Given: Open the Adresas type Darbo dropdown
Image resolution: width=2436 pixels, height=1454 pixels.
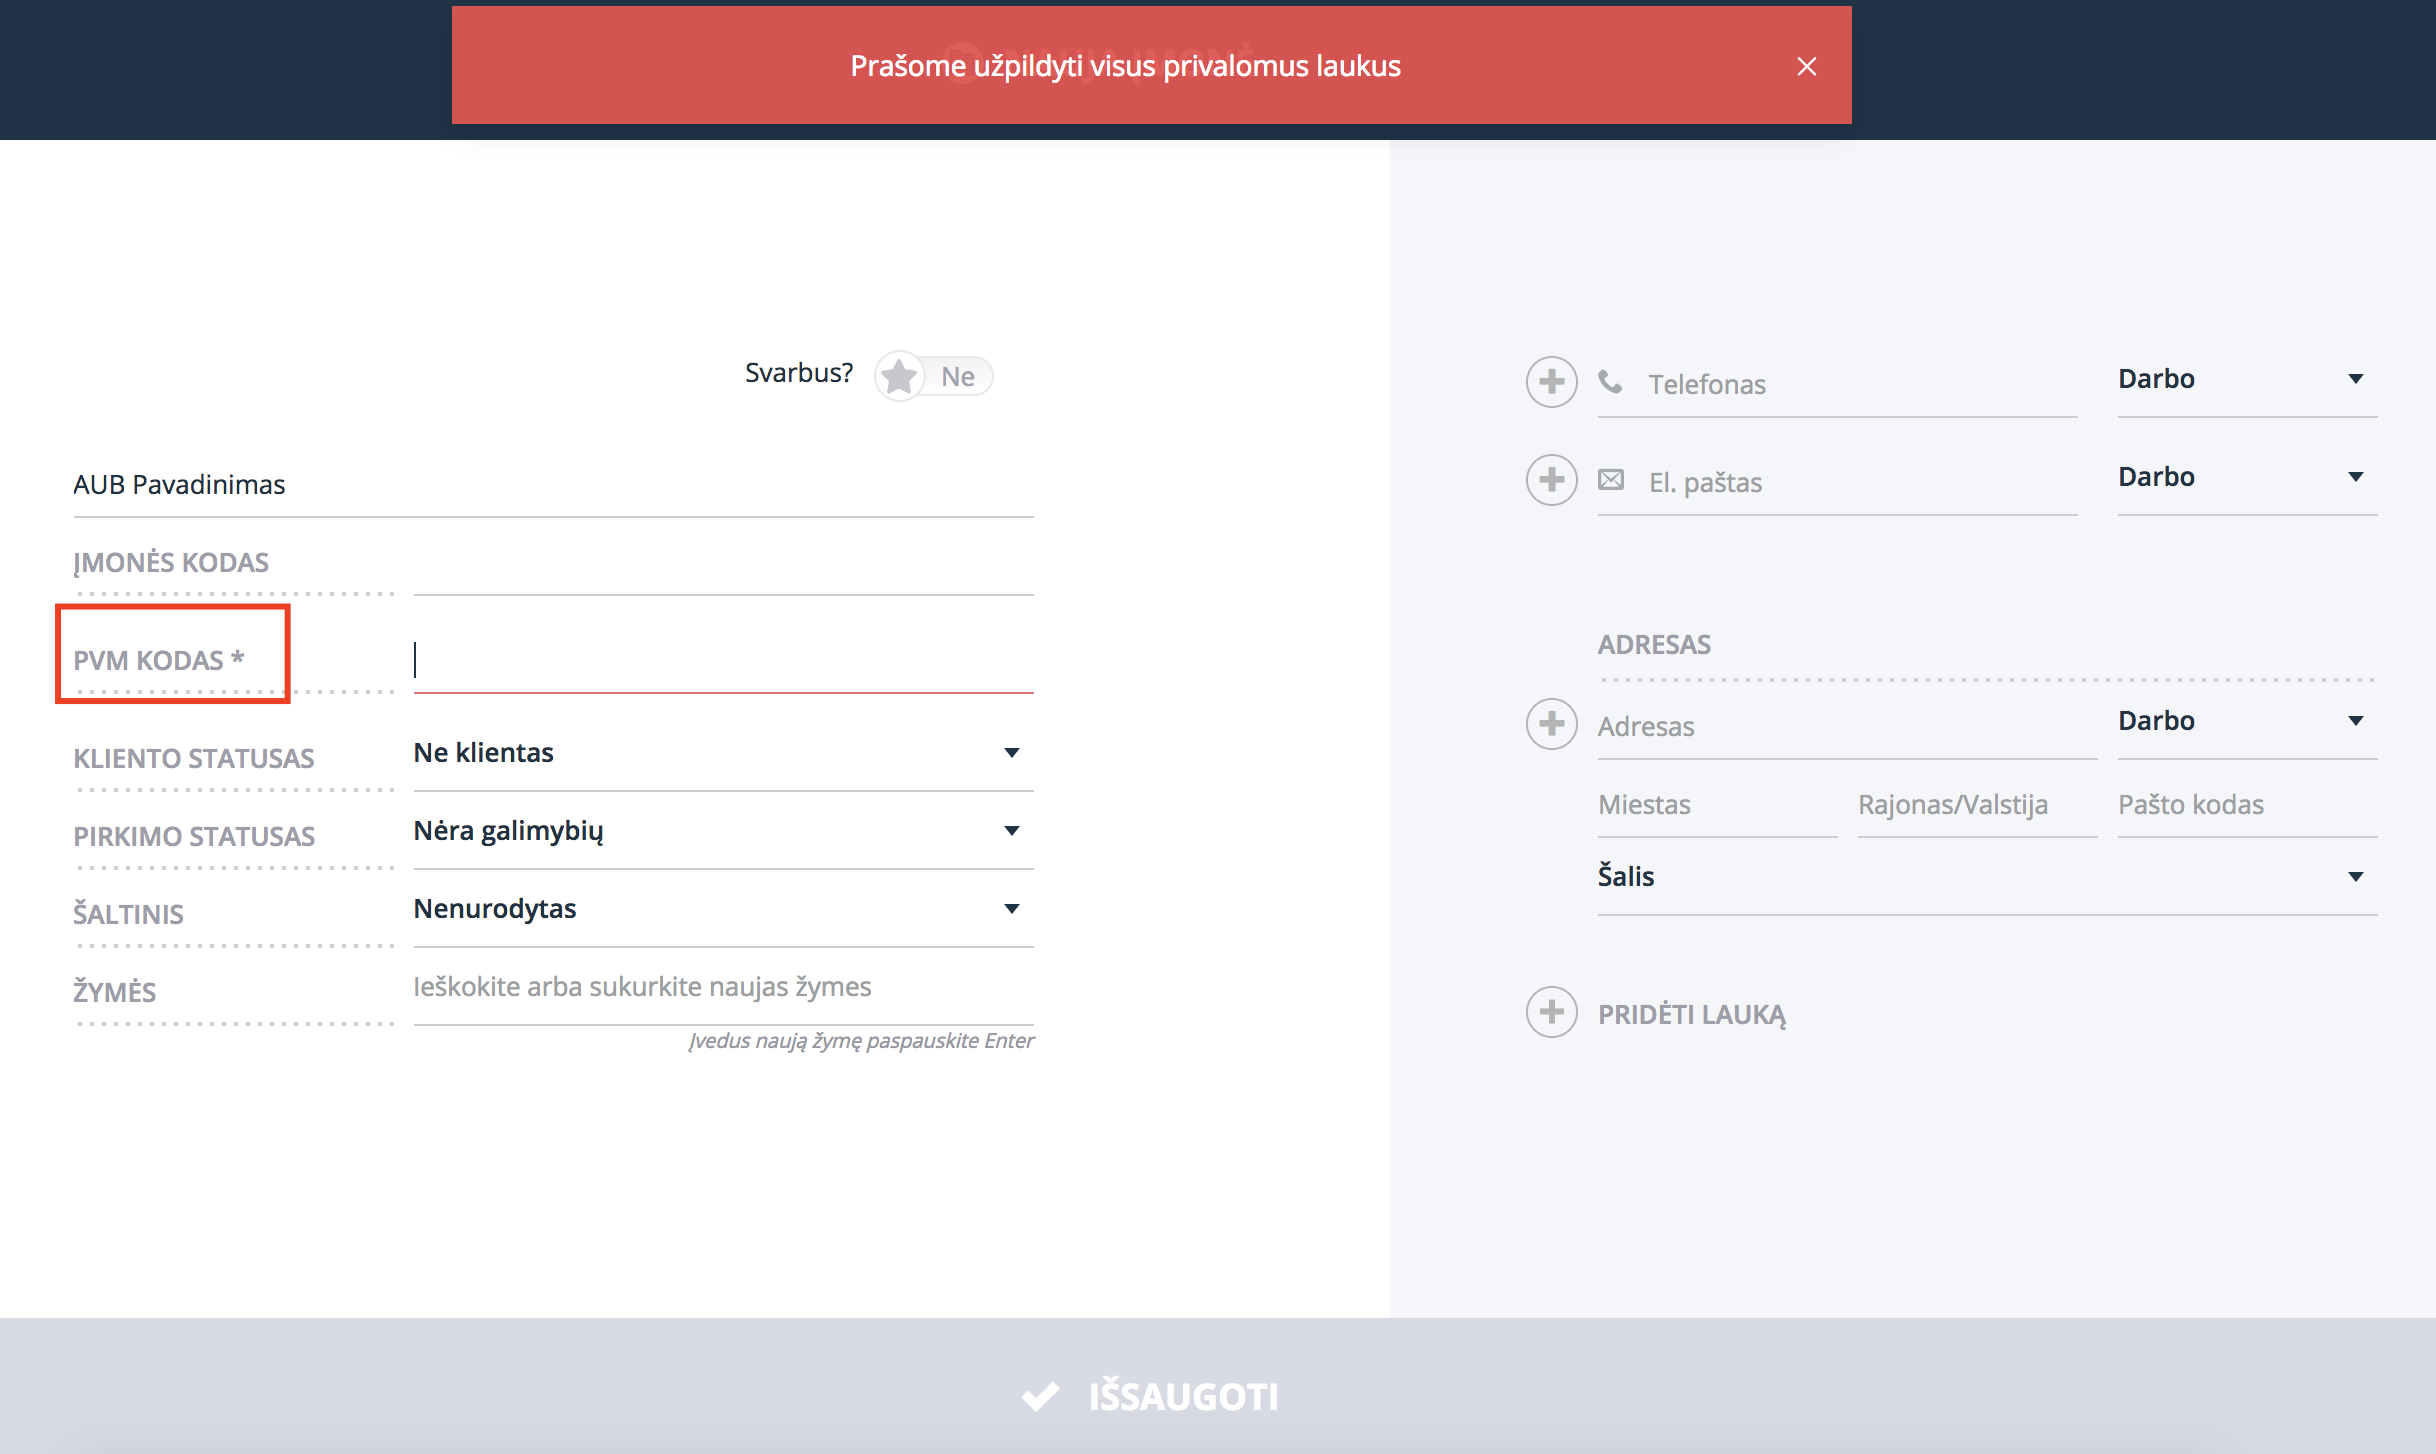Looking at the screenshot, I should pyautogui.click(x=2247, y=722).
